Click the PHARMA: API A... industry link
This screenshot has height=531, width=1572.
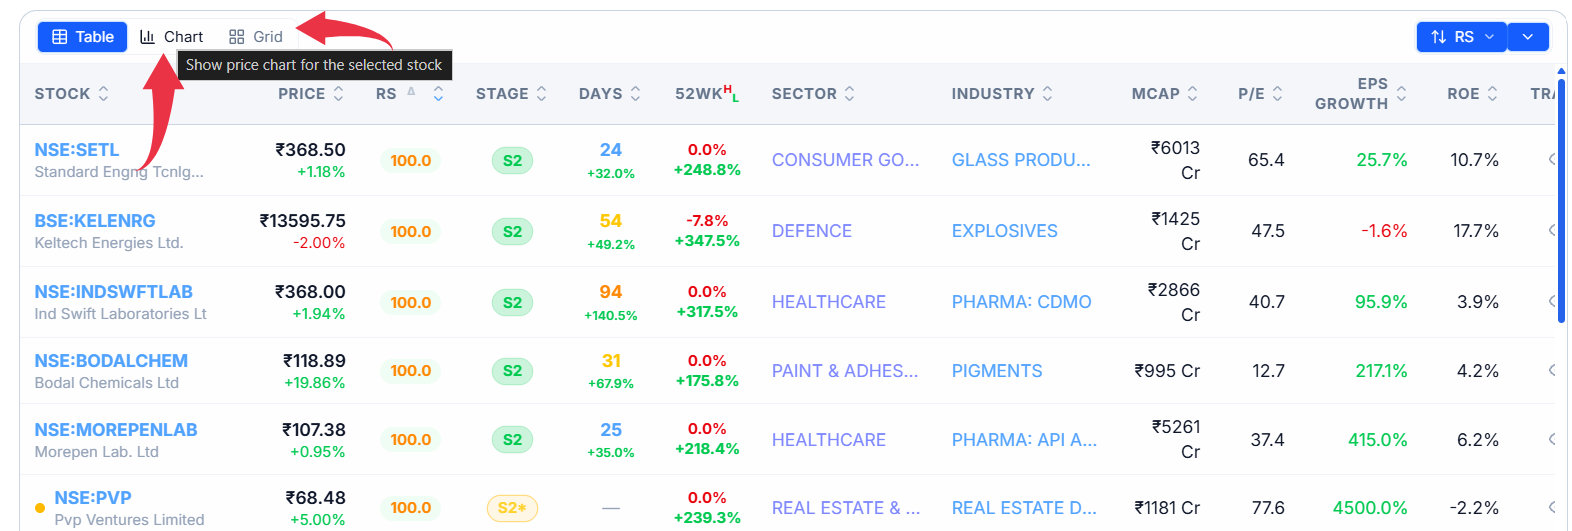click(x=1025, y=440)
